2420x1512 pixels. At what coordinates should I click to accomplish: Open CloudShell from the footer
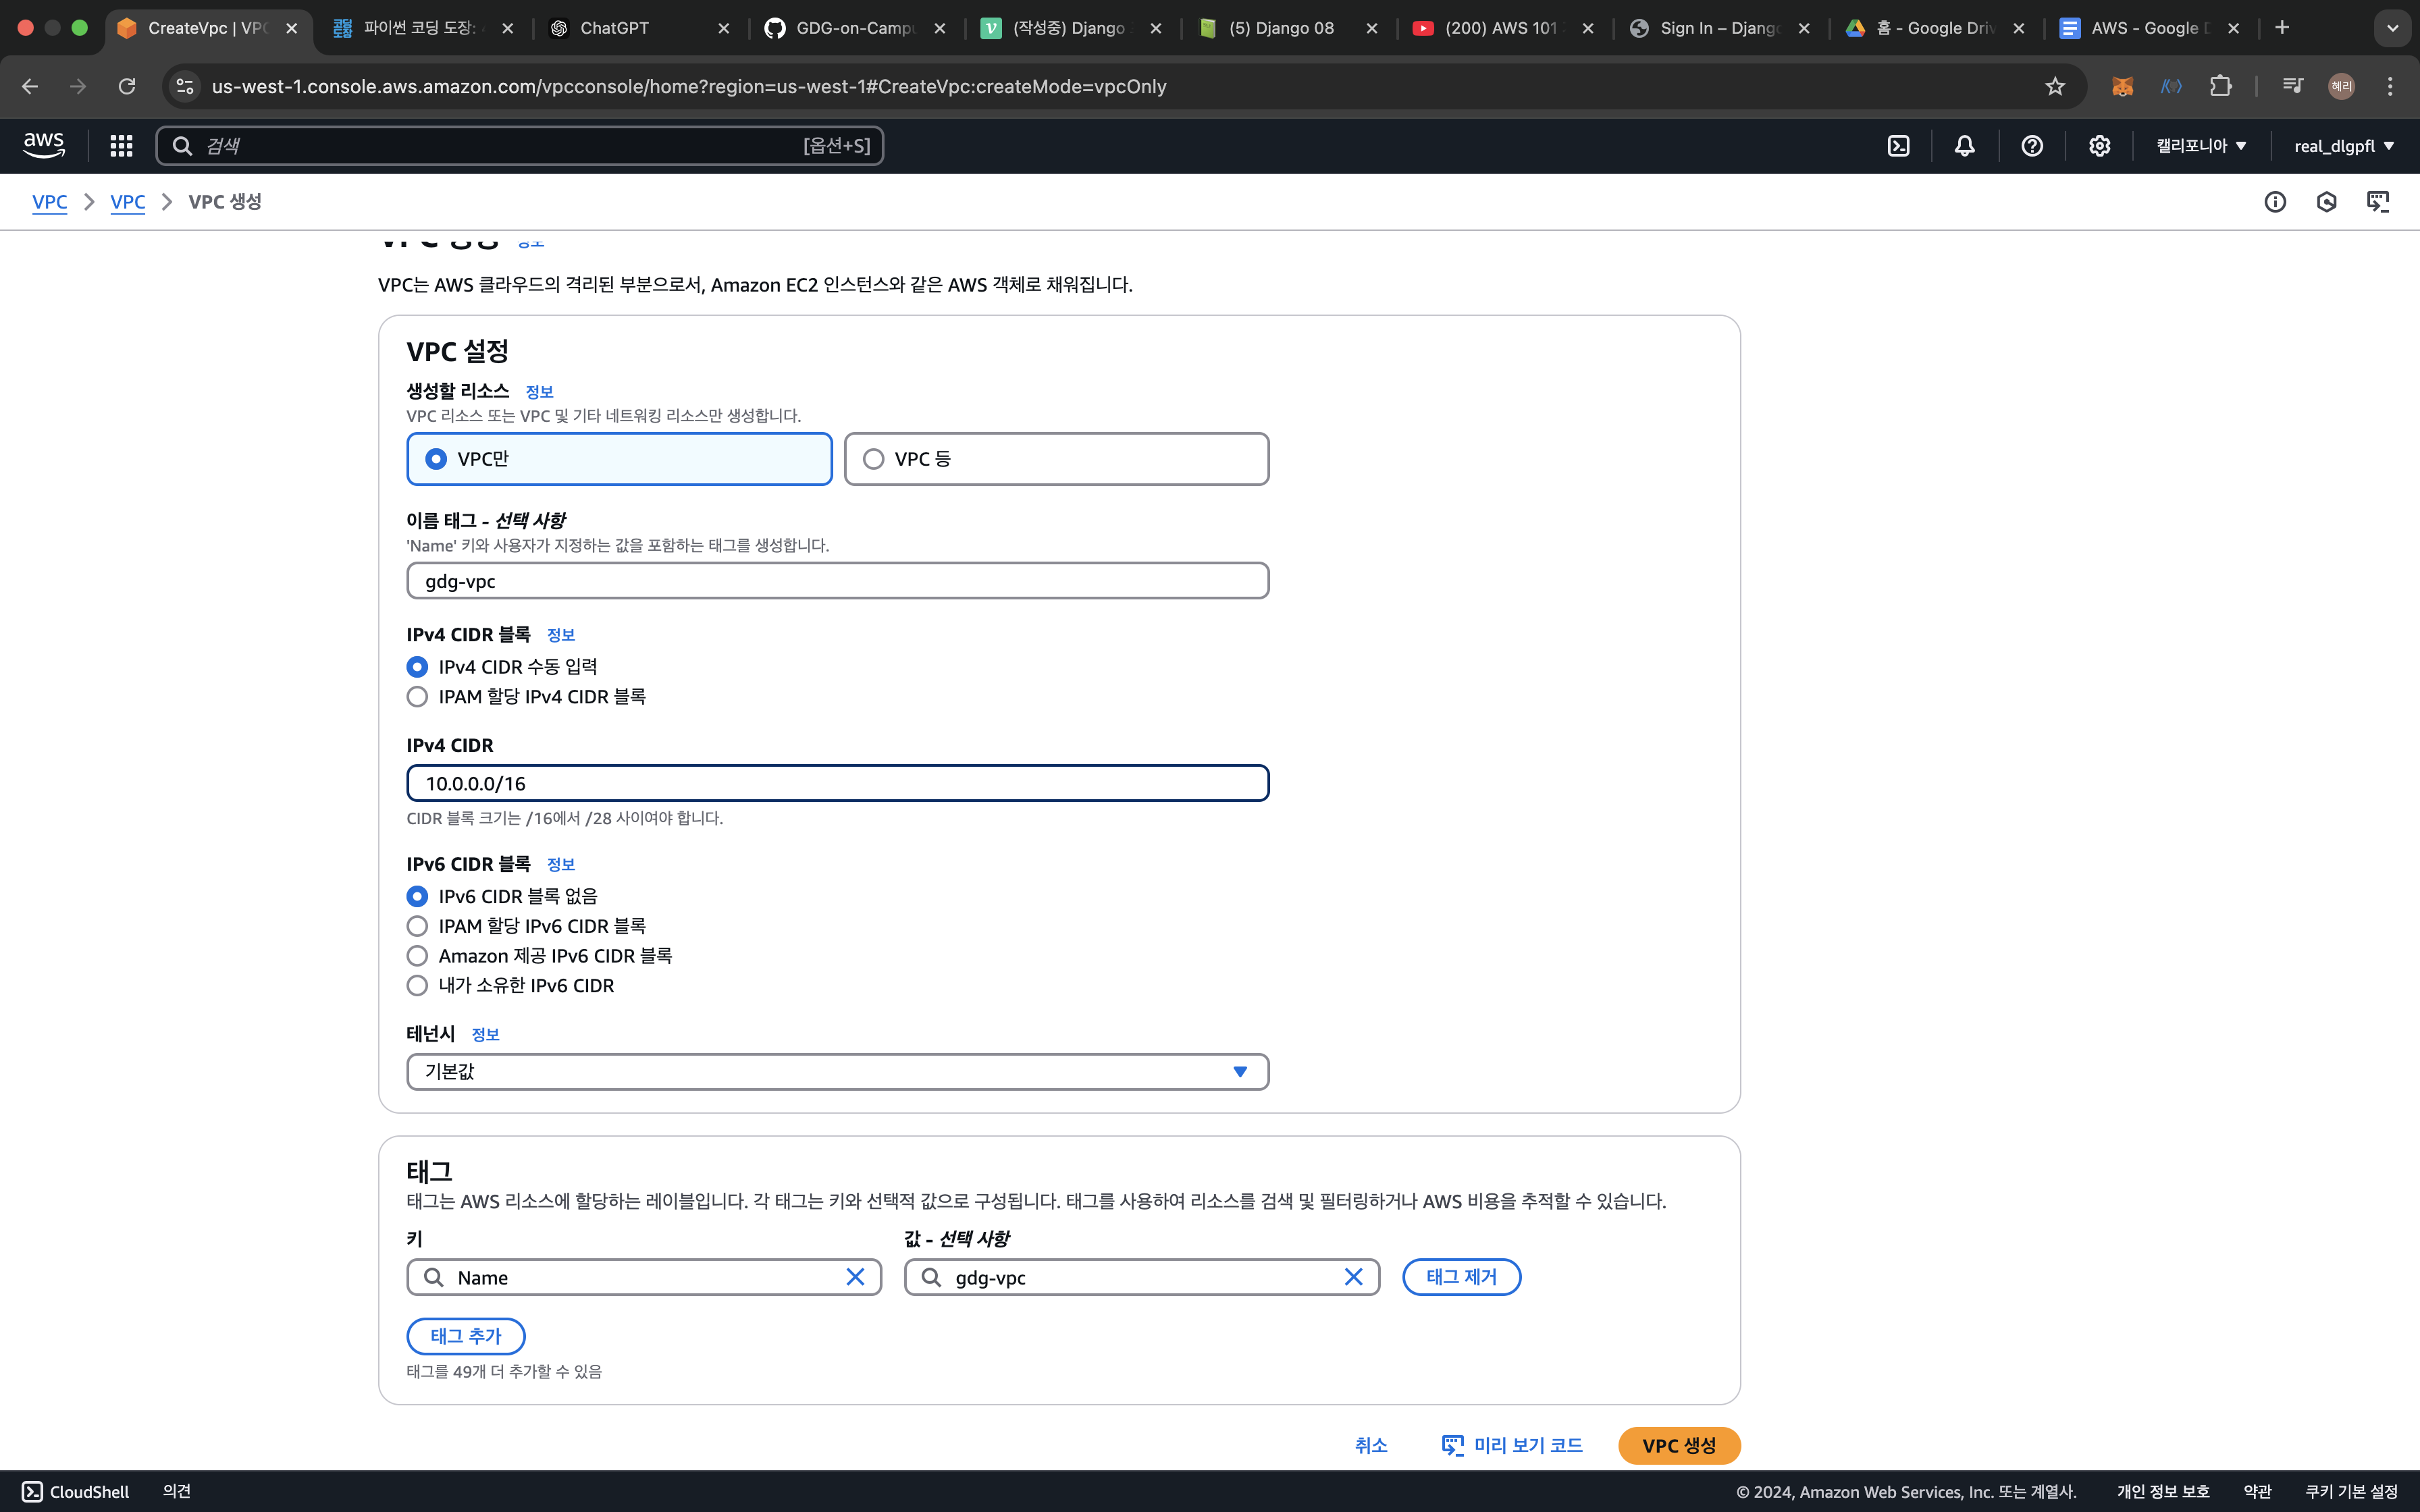76,1491
